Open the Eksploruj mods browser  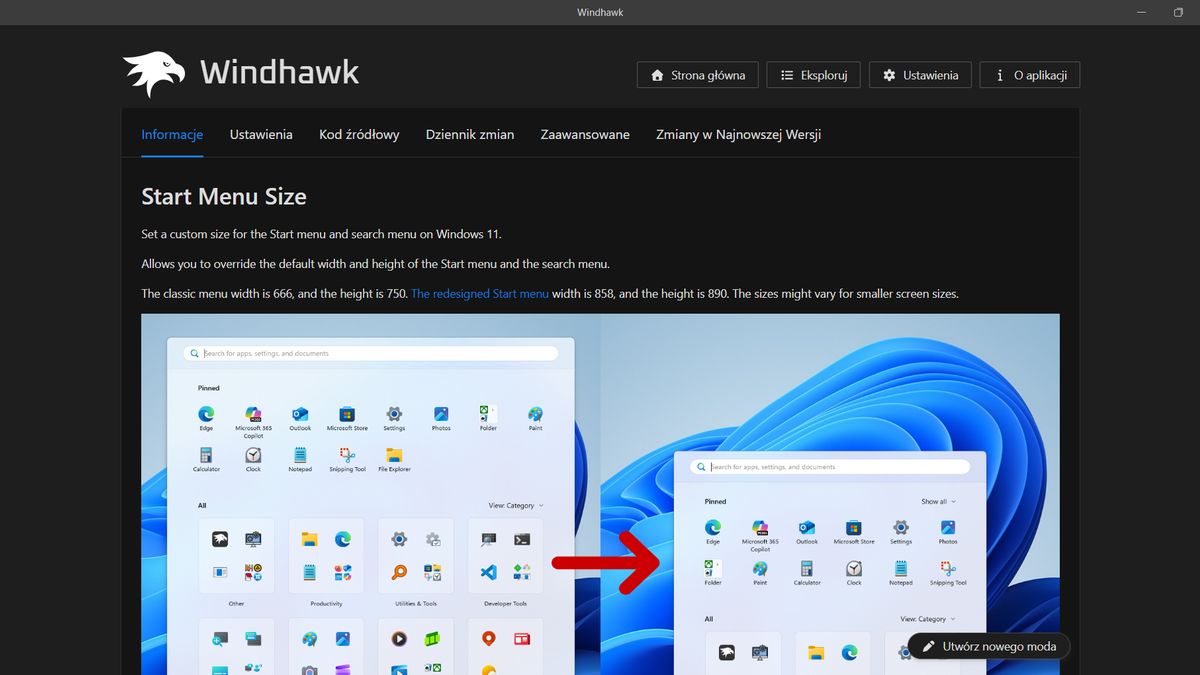pyautogui.click(x=814, y=75)
